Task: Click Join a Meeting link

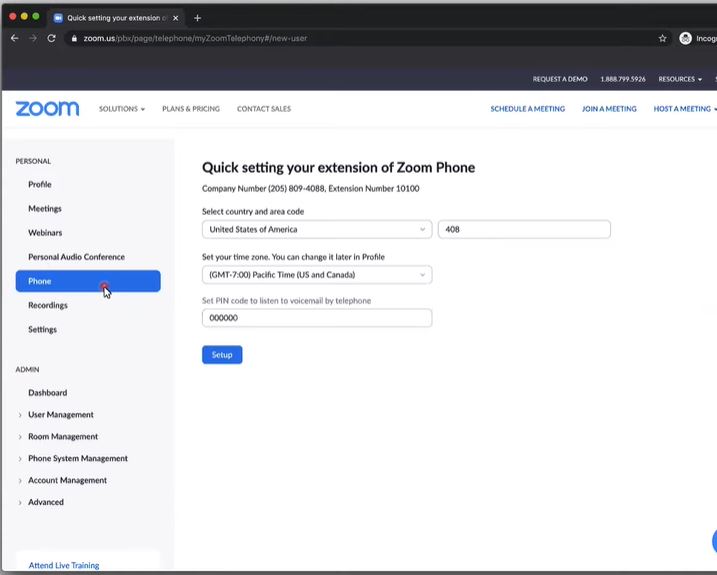Action: [609, 109]
